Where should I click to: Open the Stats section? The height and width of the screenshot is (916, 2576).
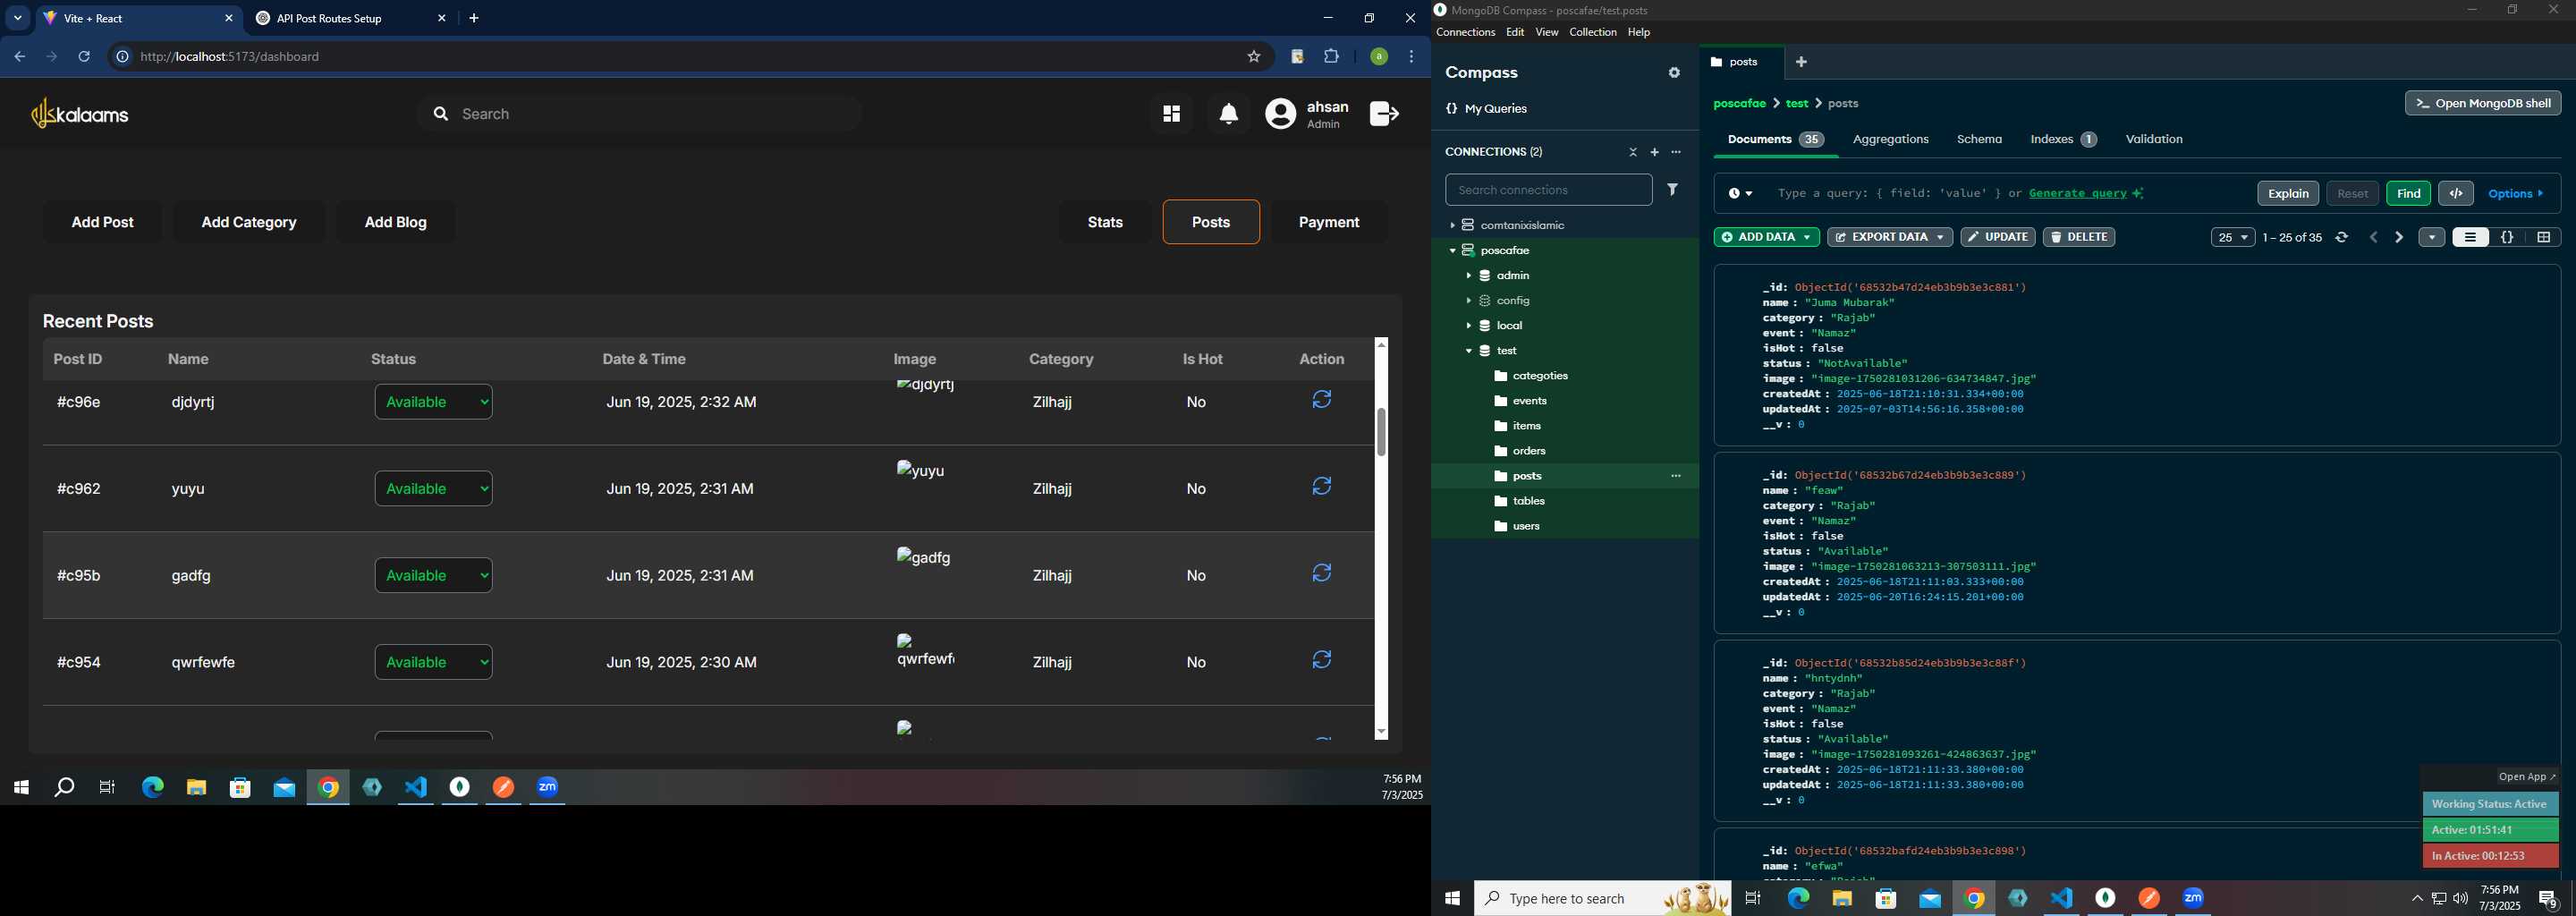[1105, 222]
